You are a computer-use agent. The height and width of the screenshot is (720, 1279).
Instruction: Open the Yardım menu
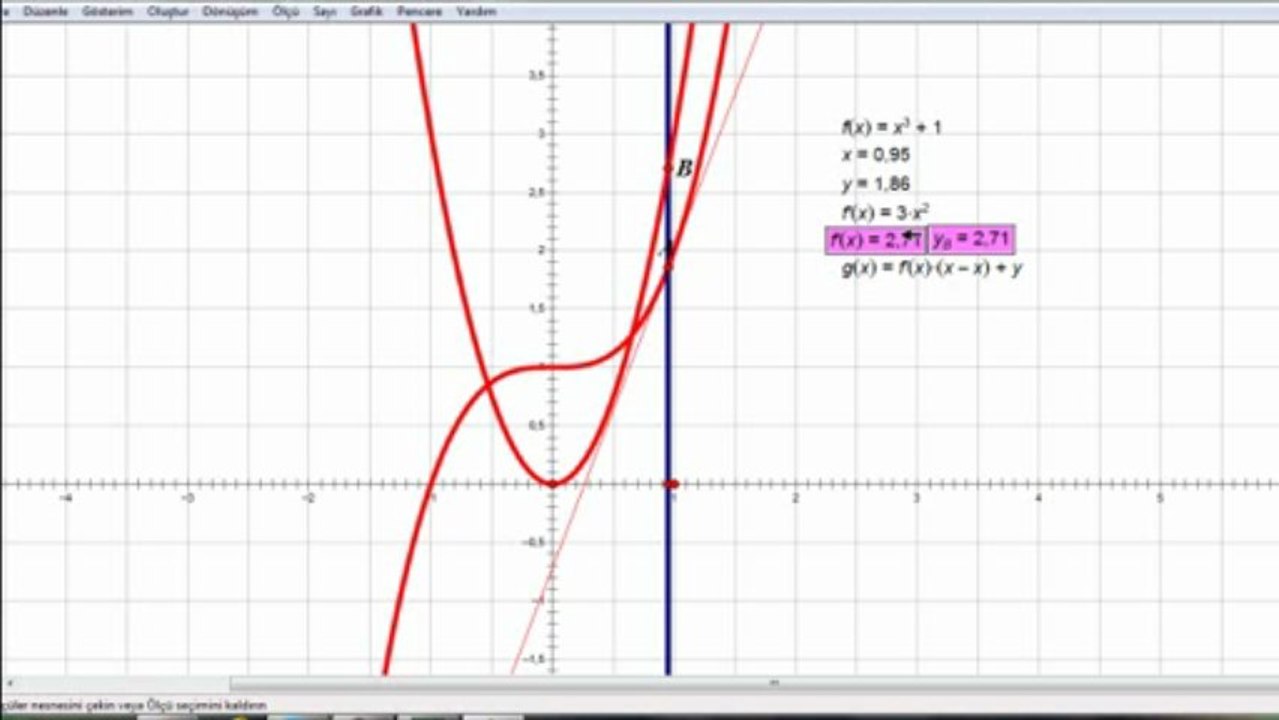[x=475, y=11]
